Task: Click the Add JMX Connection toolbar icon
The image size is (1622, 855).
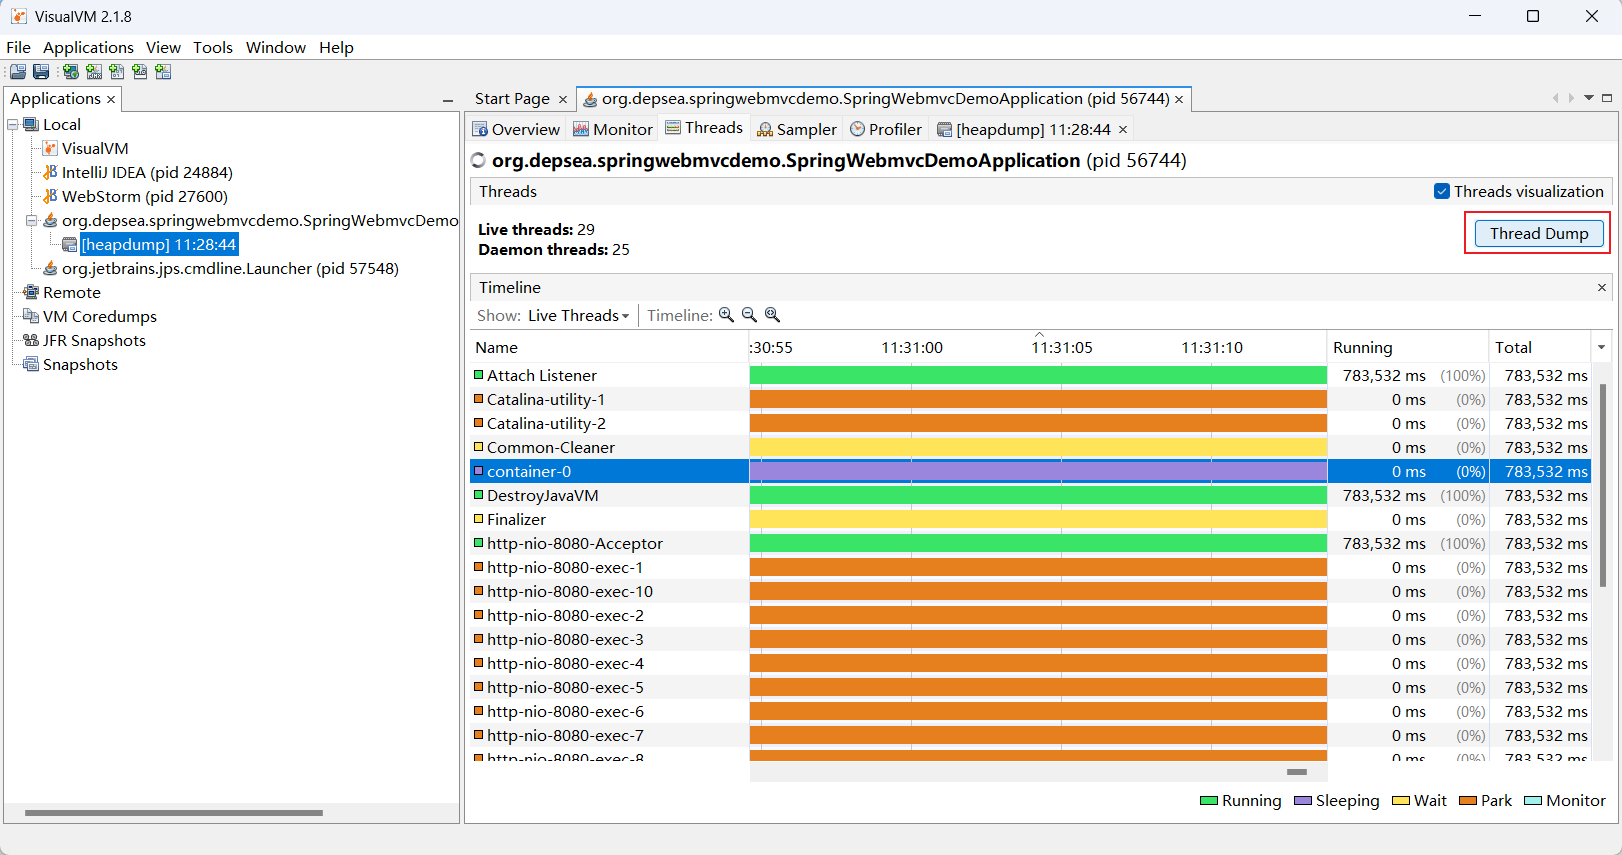Action: coord(94,72)
